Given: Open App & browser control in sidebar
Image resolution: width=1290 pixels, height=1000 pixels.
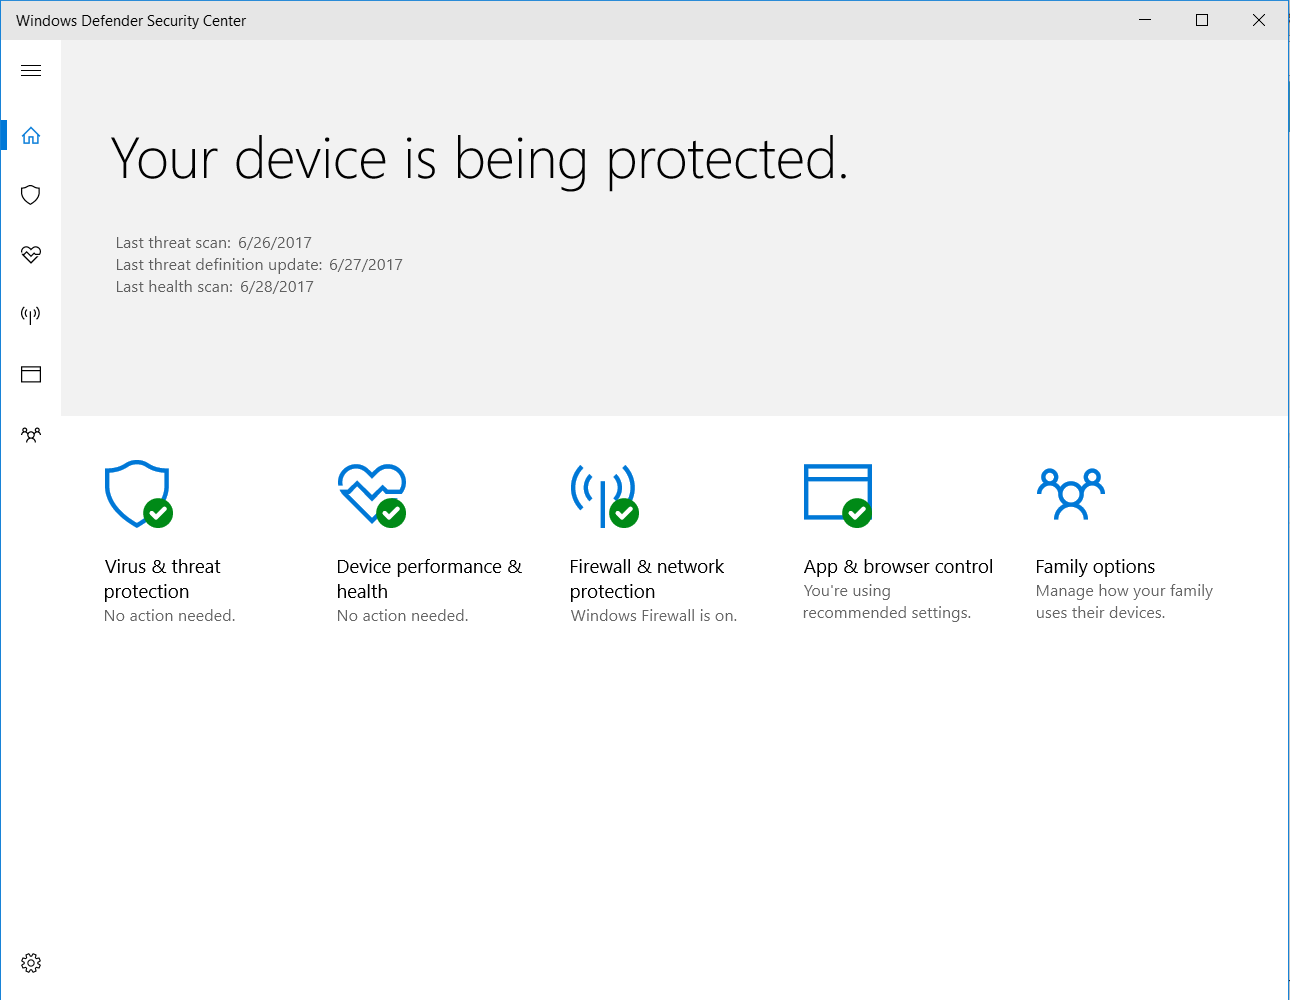Looking at the screenshot, I should coord(31,375).
